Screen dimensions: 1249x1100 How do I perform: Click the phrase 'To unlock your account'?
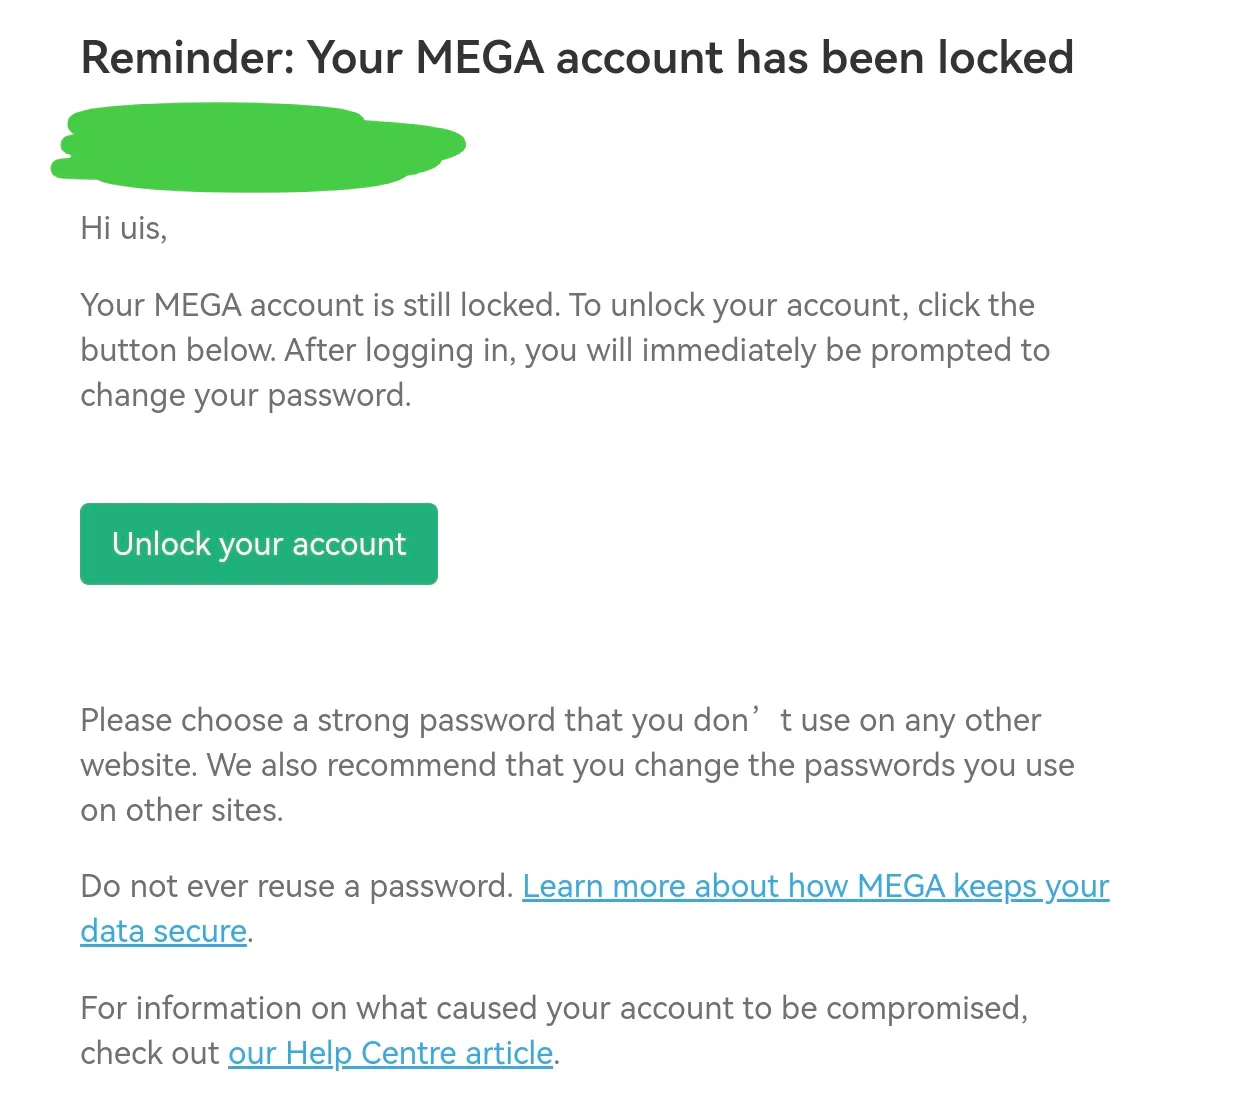pyautogui.click(x=735, y=305)
